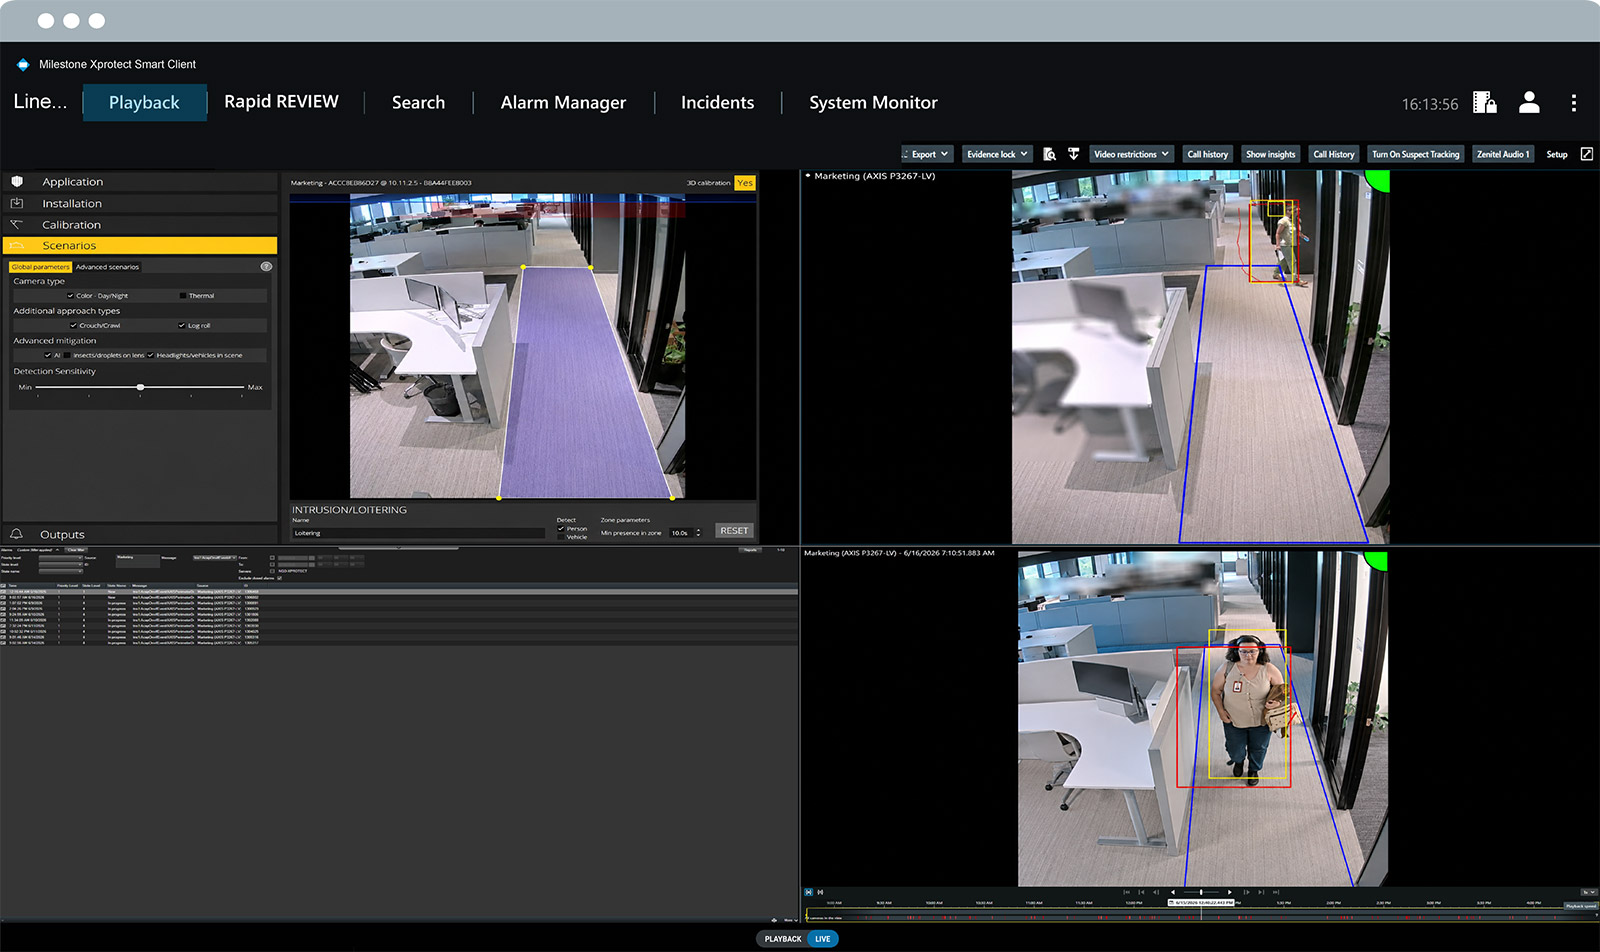Click green status indicator on top camera
This screenshot has width=1600, height=952.
click(1378, 179)
